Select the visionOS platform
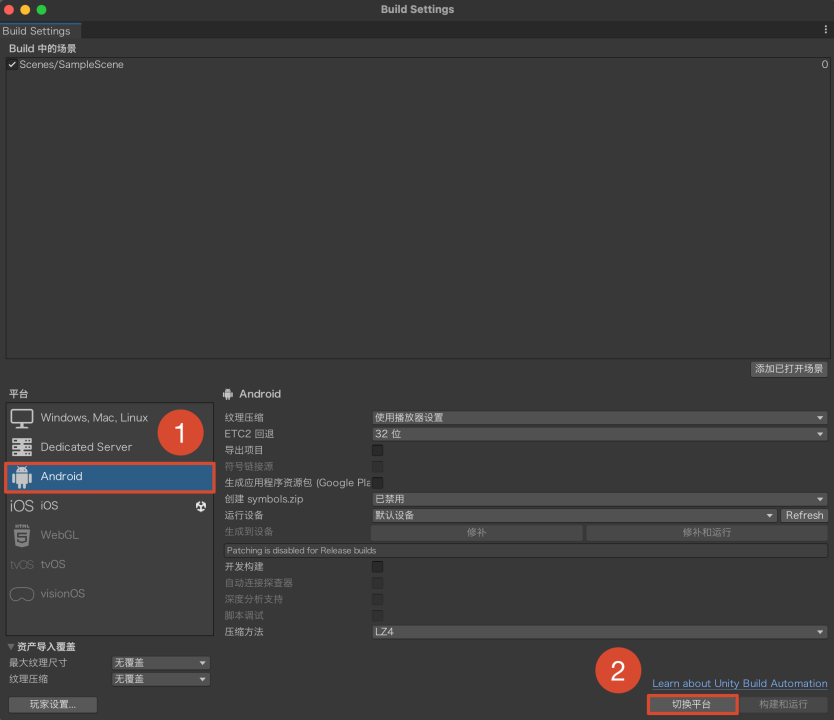 point(110,594)
